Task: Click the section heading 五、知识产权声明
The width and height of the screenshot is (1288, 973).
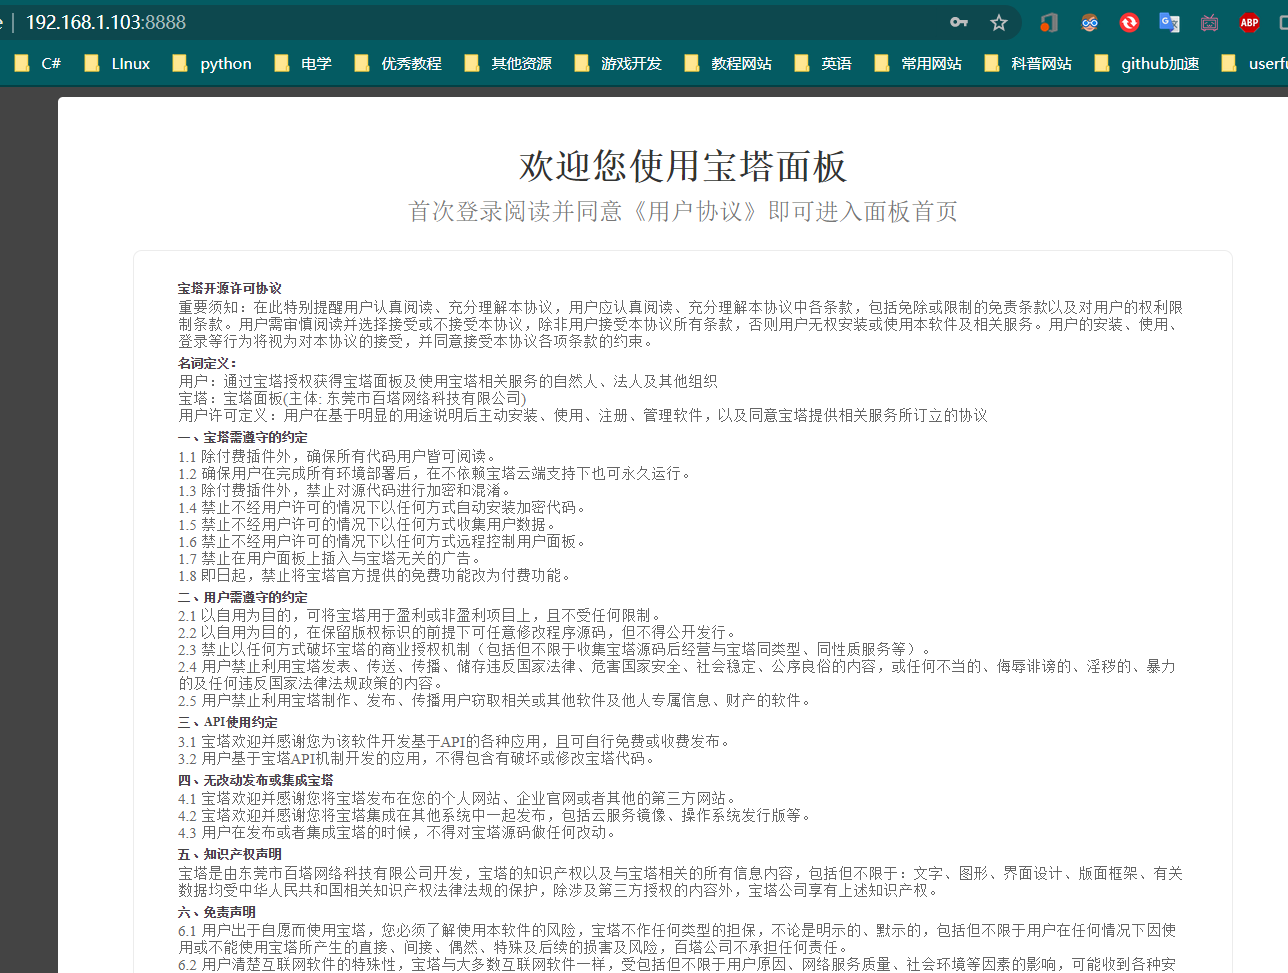Action: (230, 854)
